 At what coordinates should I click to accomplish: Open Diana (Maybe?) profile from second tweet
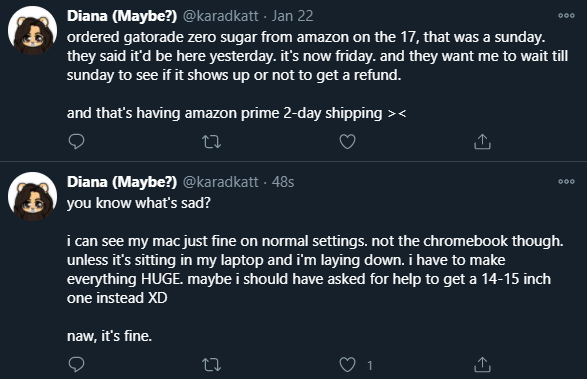pyautogui.click(x=122, y=182)
